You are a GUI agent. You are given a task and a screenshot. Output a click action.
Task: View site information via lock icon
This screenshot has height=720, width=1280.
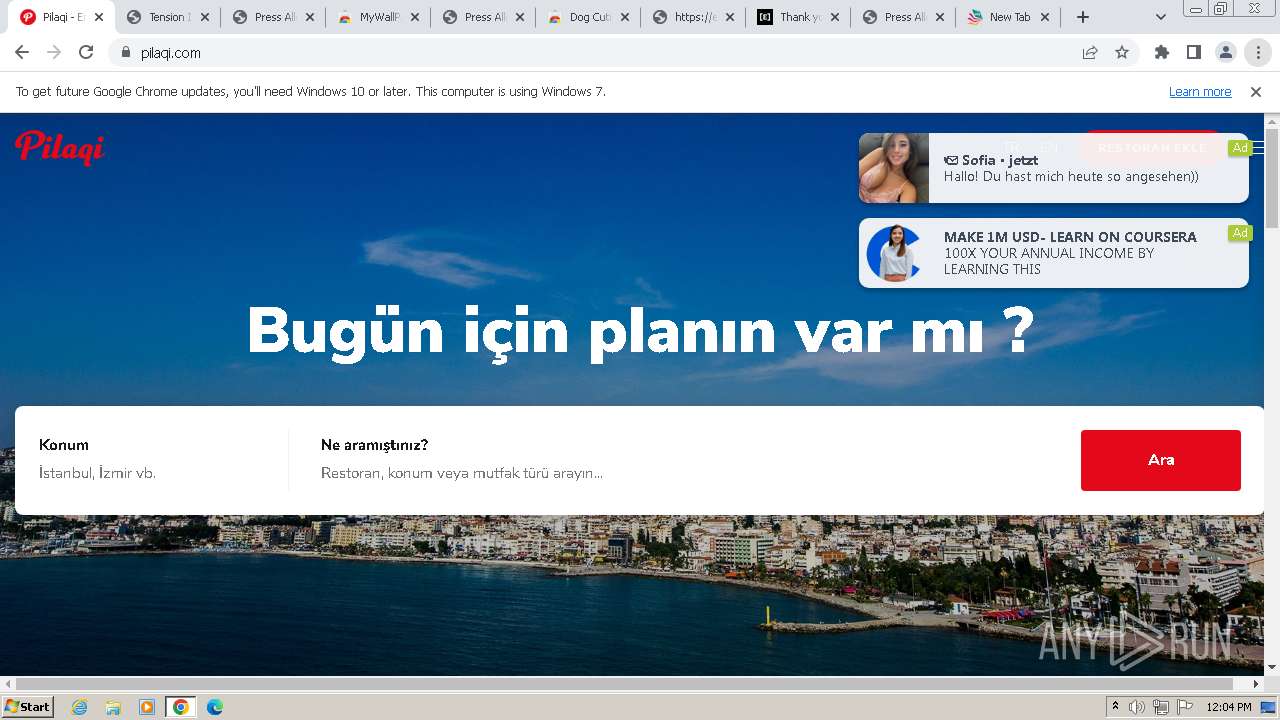[x=126, y=53]
